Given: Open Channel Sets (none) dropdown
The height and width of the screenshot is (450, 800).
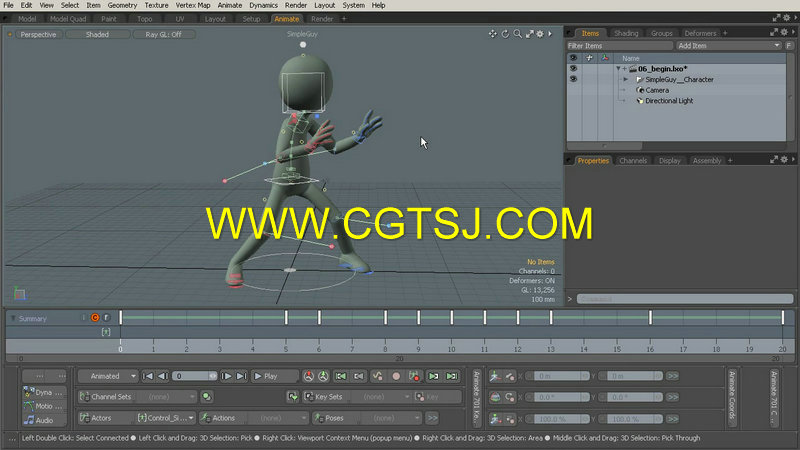Looking at the screenshot, I should tap(166, 396).
